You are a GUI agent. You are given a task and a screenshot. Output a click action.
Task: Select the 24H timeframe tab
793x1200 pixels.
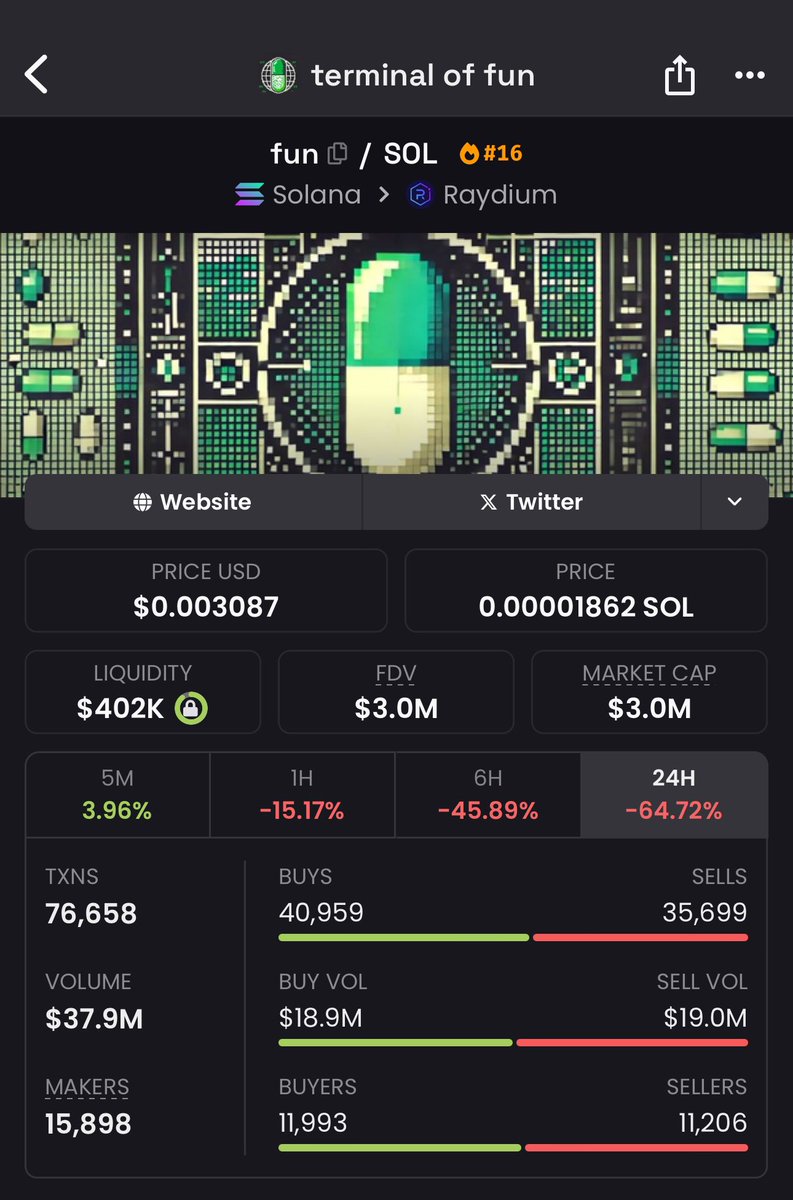tap(674, 795)
